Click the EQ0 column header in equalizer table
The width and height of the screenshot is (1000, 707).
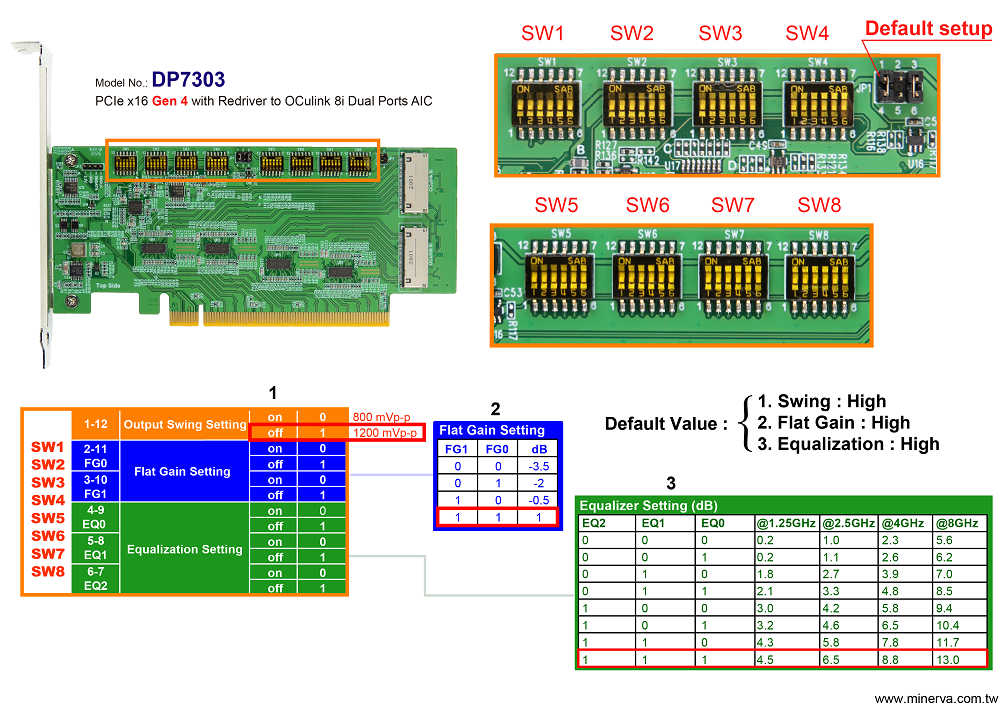[725, 523]
